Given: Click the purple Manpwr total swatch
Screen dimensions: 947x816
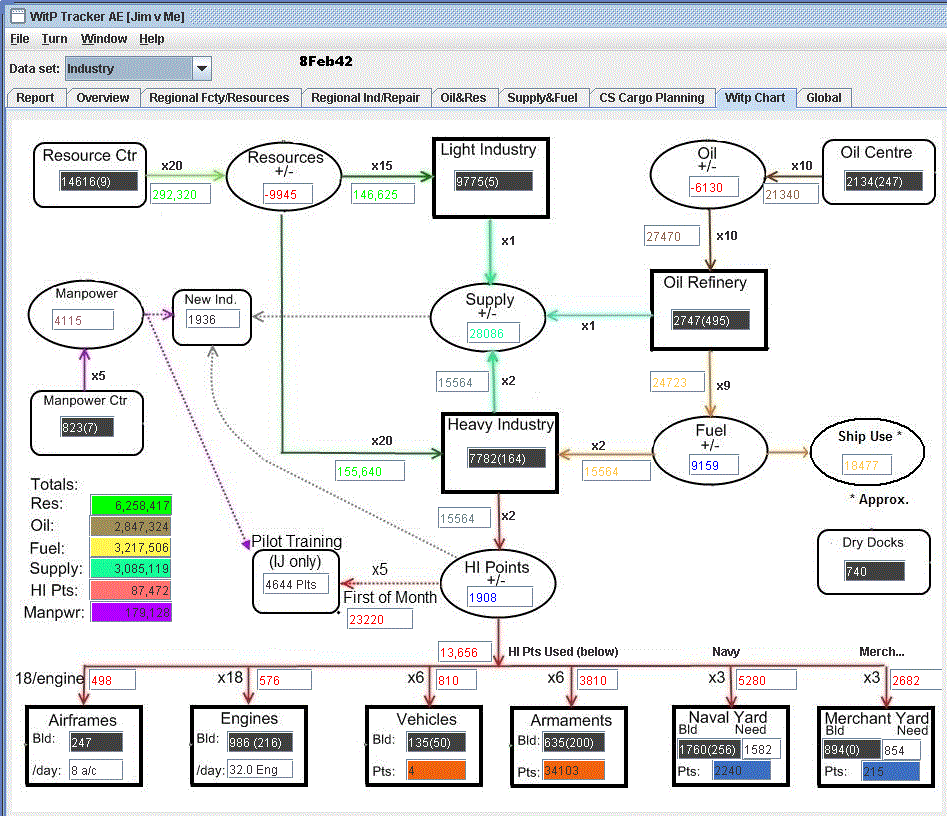Looking at the screenshot, I should 131,612.
